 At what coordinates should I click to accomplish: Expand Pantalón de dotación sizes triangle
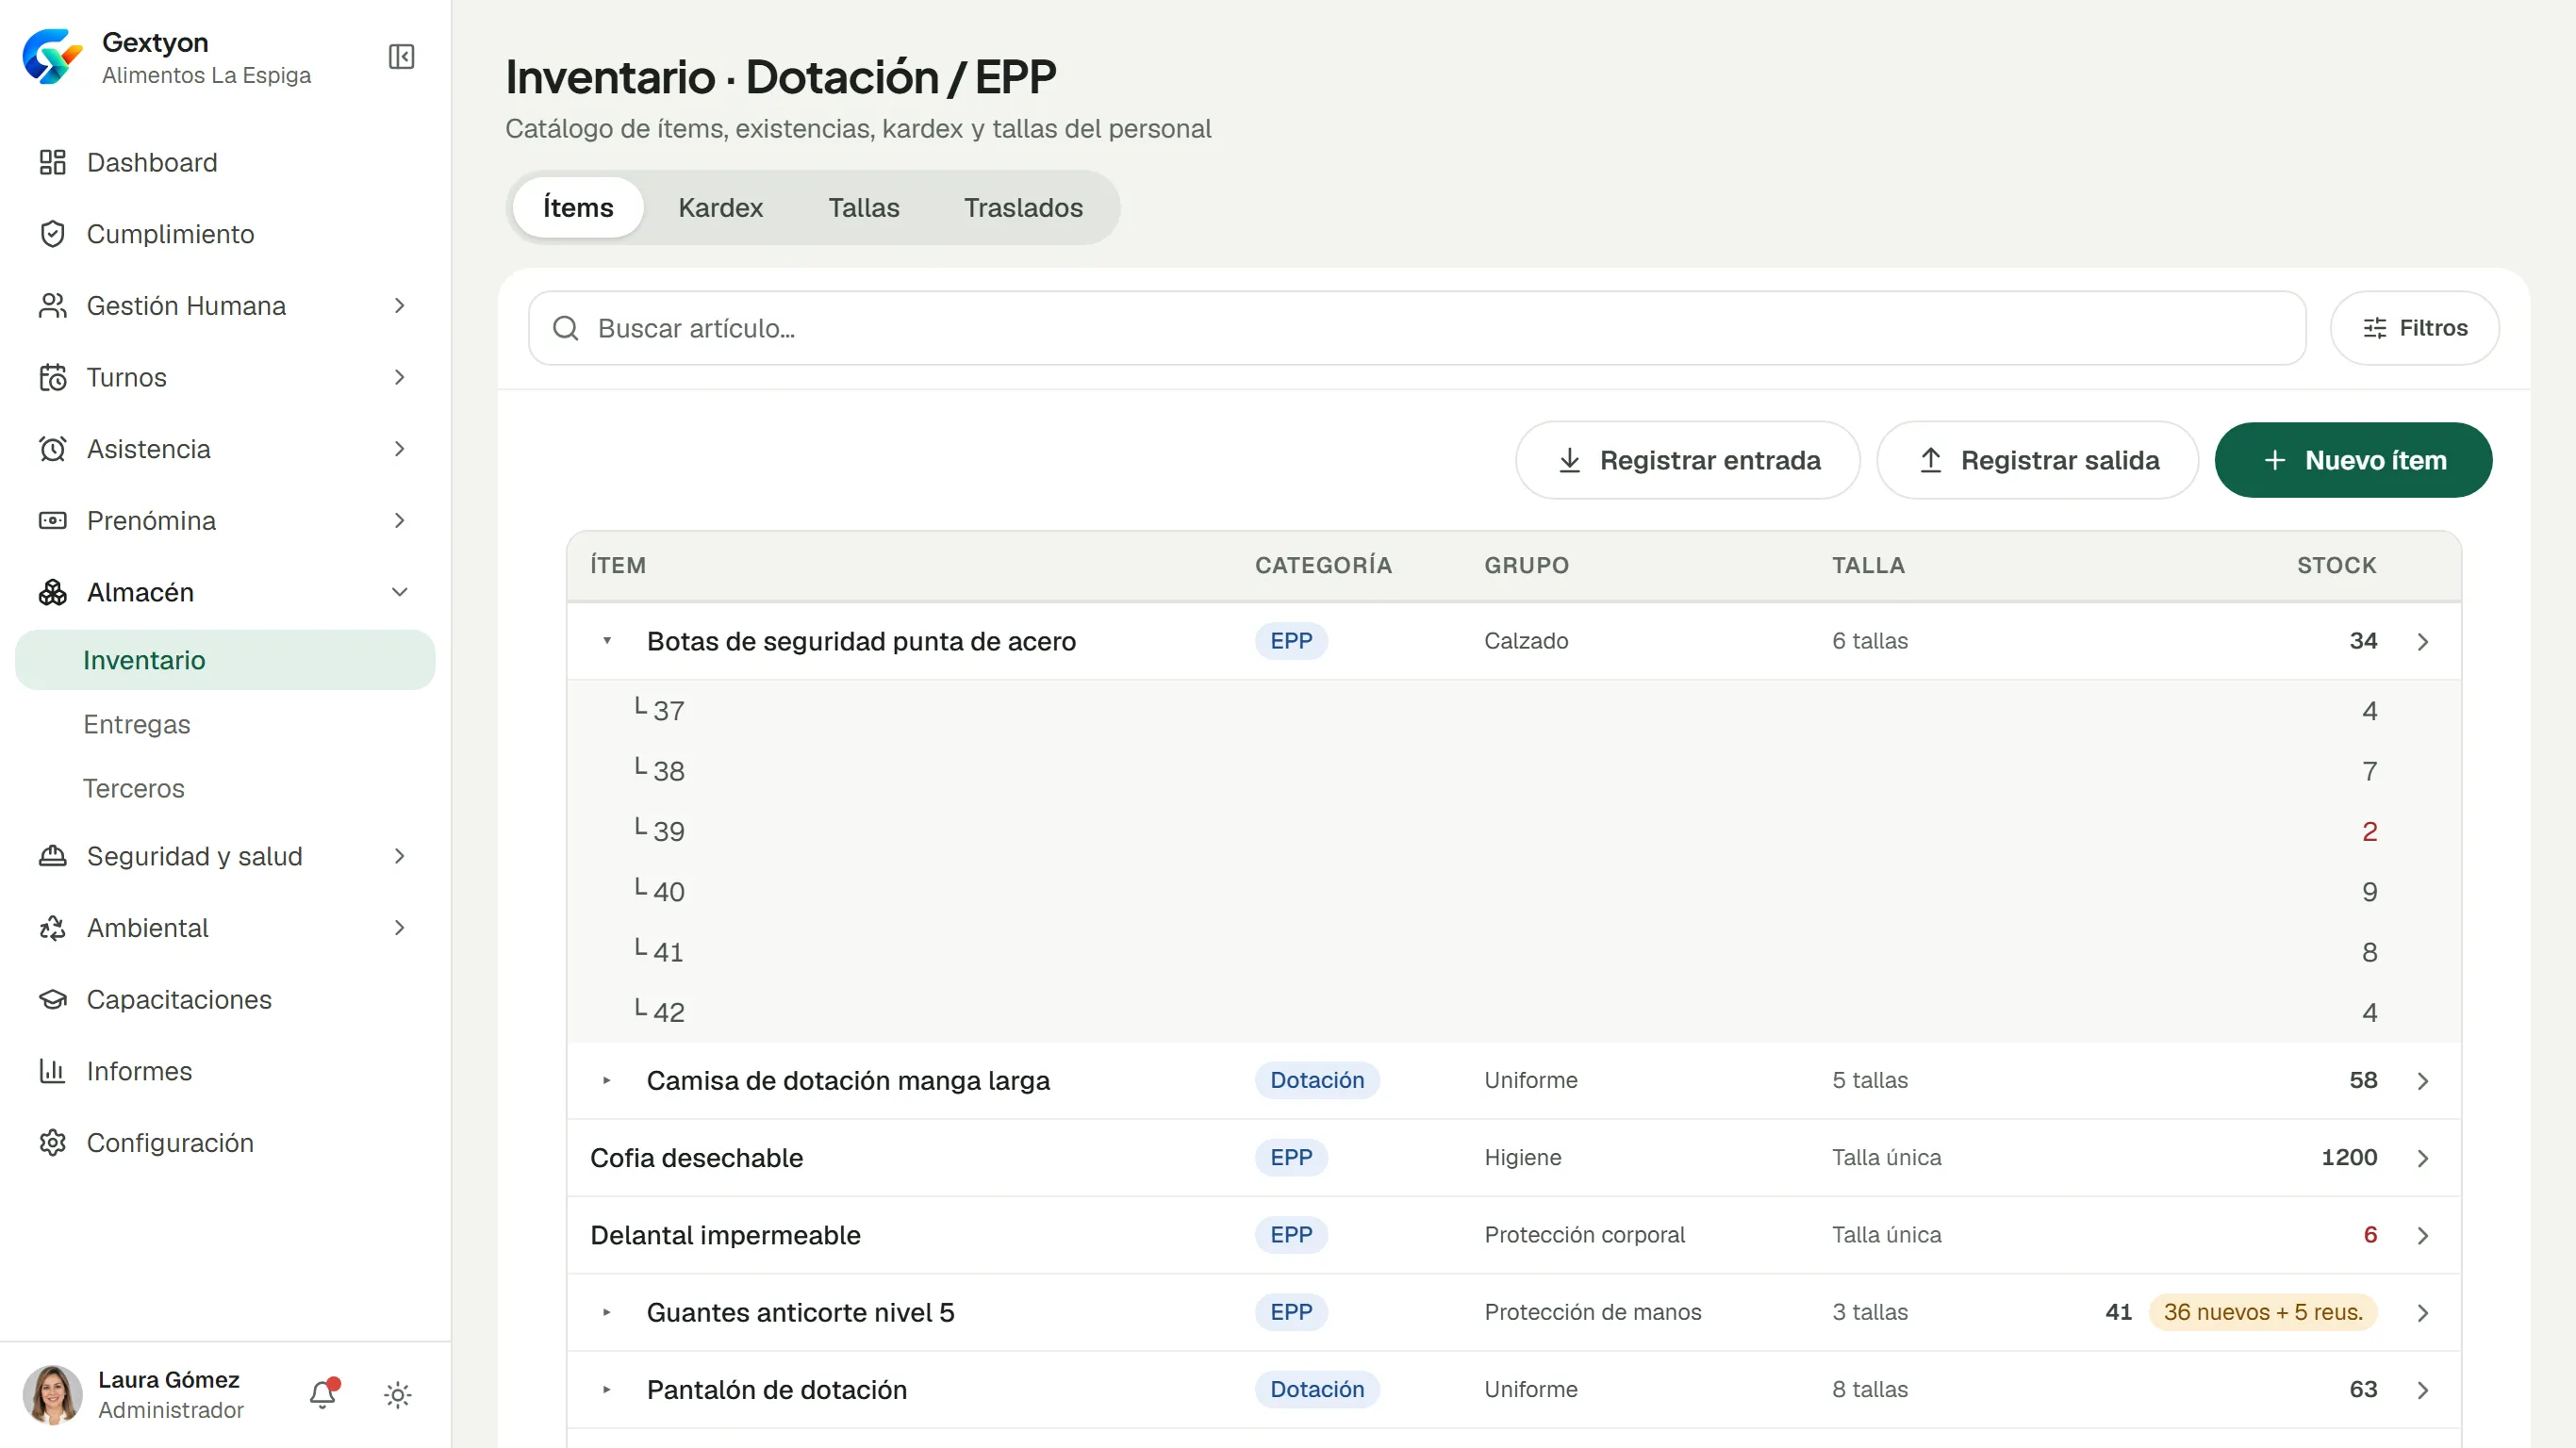(x=607, y=1389)
